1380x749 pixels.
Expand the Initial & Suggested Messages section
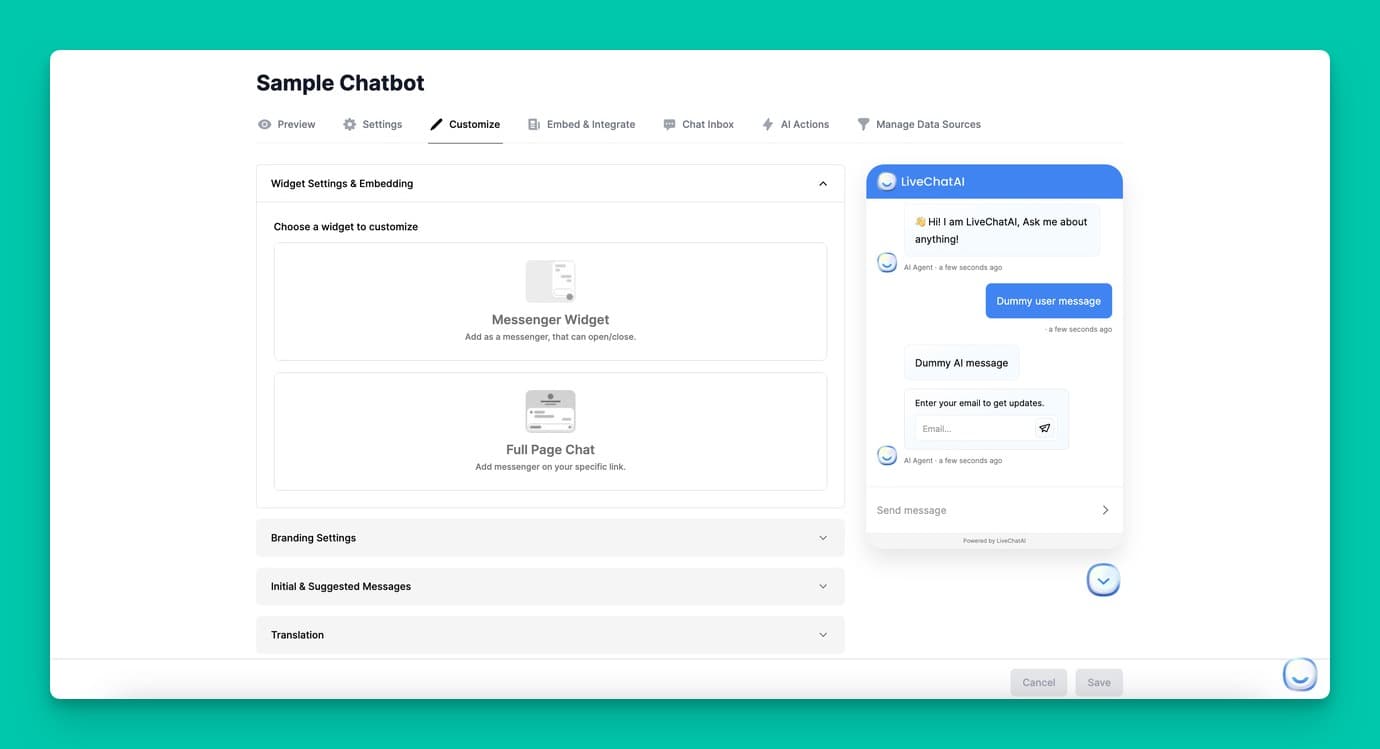[x=550, y=586]
